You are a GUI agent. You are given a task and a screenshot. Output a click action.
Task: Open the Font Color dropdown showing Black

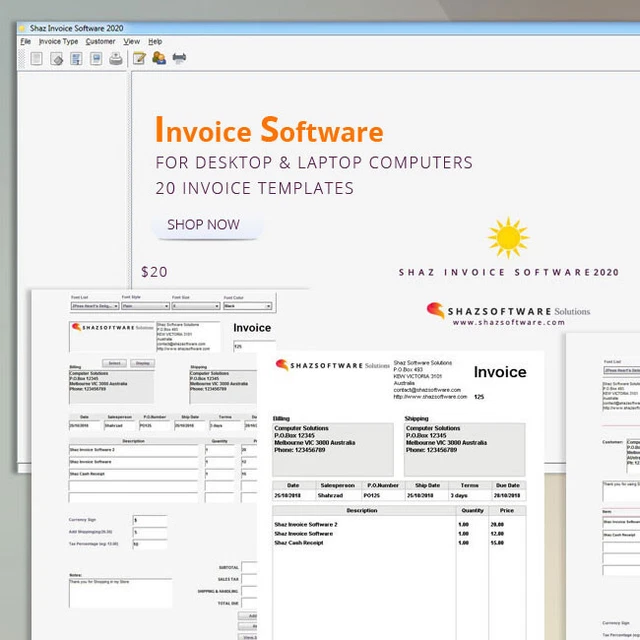coord(247,306)
